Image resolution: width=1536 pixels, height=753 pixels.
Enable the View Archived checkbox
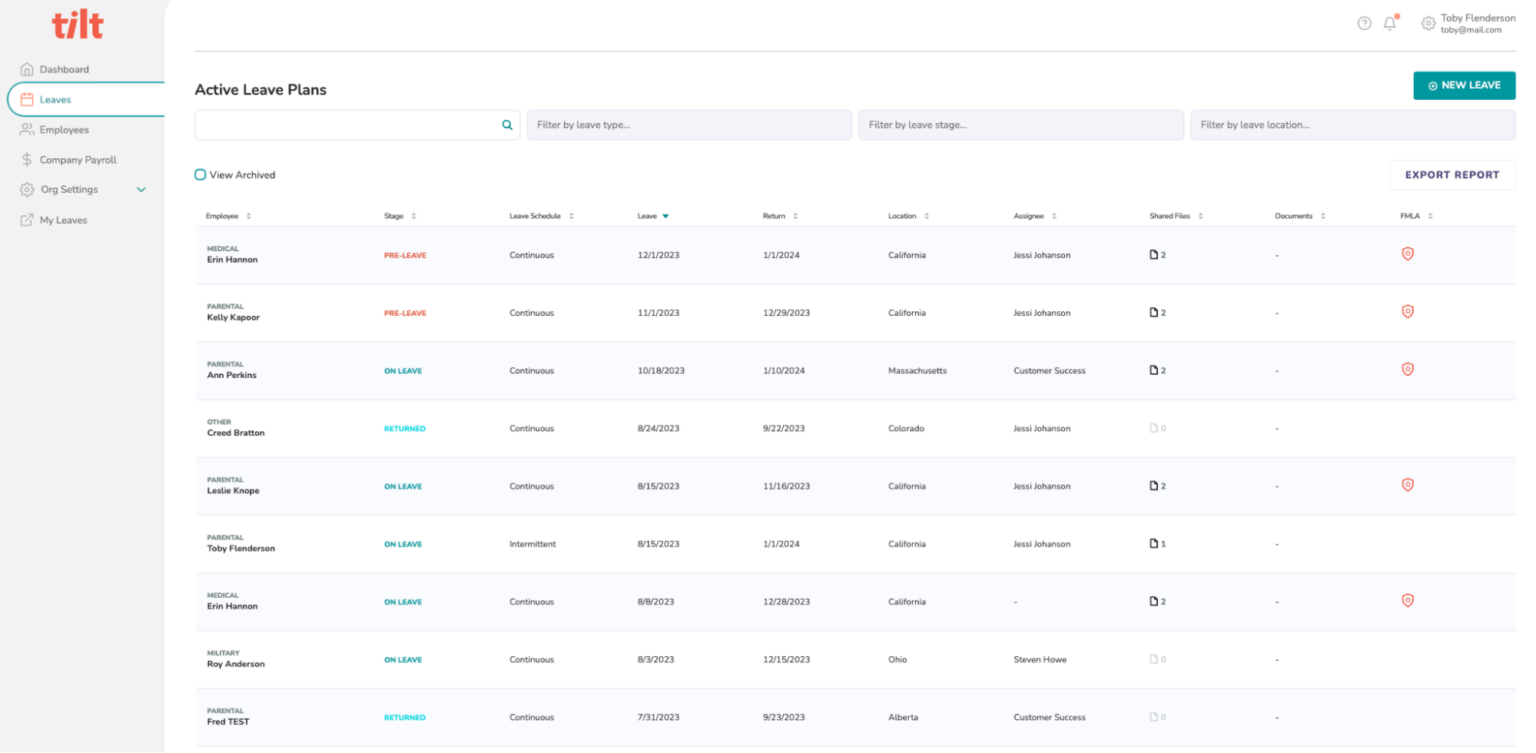200,174
